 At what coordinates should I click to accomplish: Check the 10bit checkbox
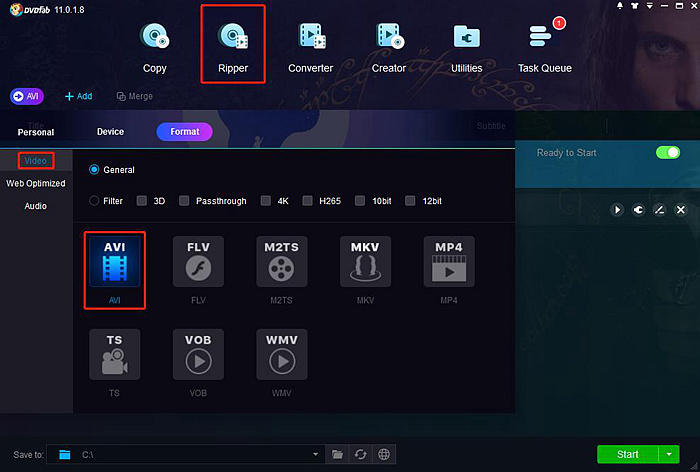click(x=360, y=201)
